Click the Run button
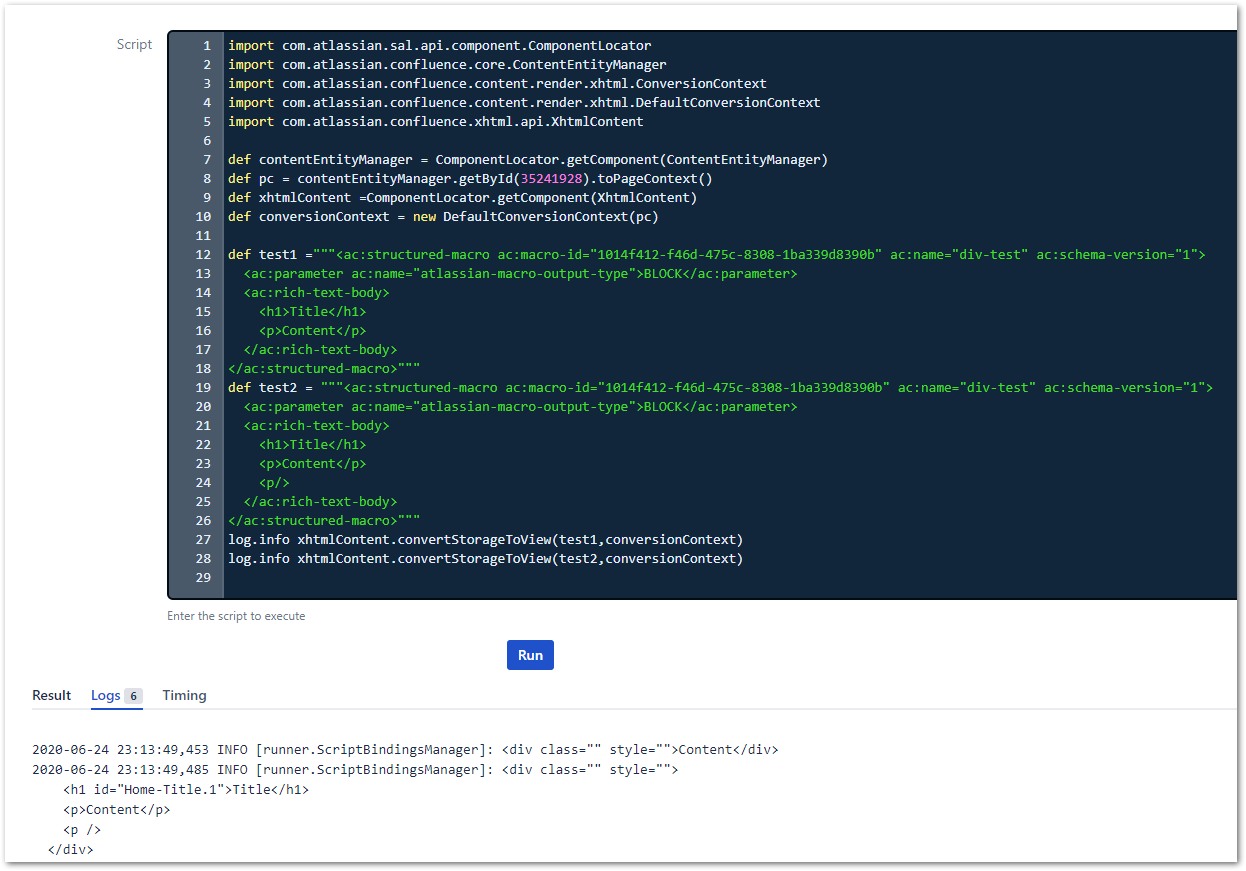The height and width of the screenshot is (871, 1246). (x=530, y=655)
